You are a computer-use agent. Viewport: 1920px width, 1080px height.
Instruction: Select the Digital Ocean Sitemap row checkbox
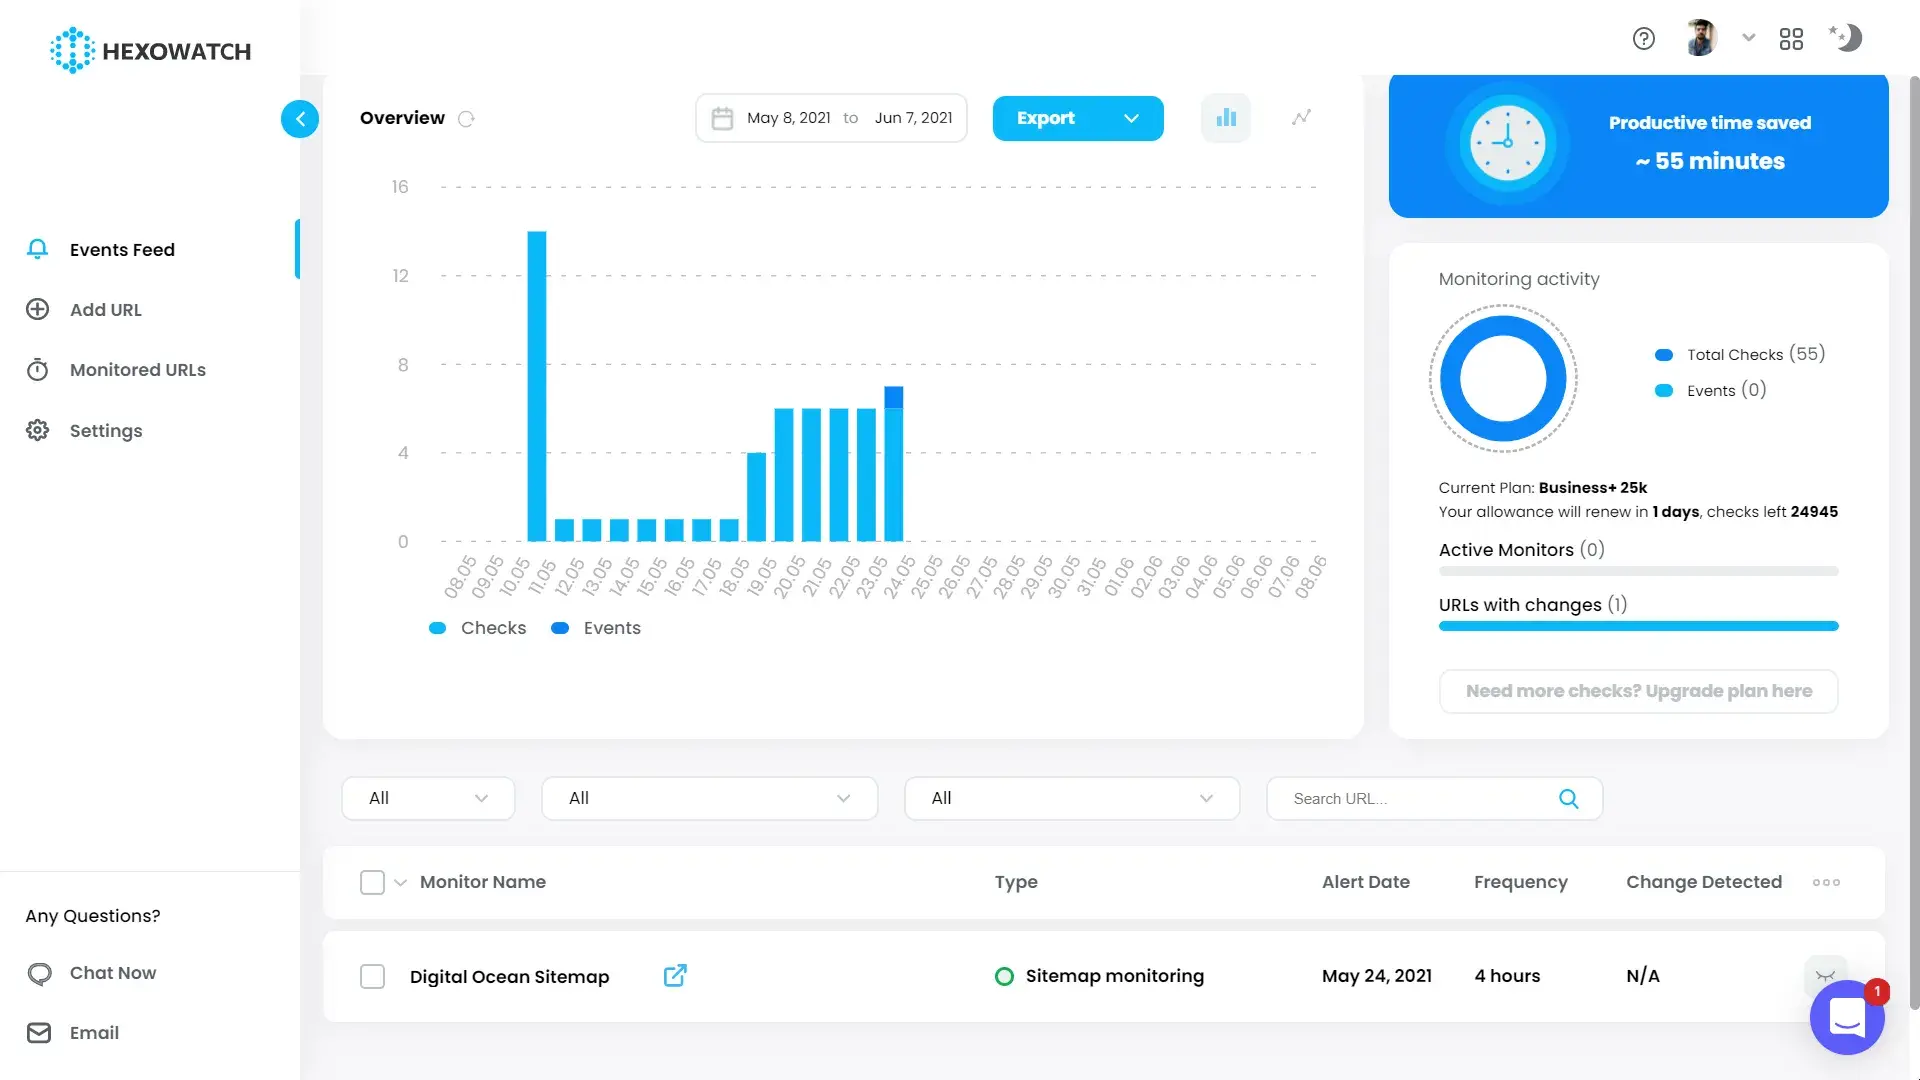click(372, 976)
